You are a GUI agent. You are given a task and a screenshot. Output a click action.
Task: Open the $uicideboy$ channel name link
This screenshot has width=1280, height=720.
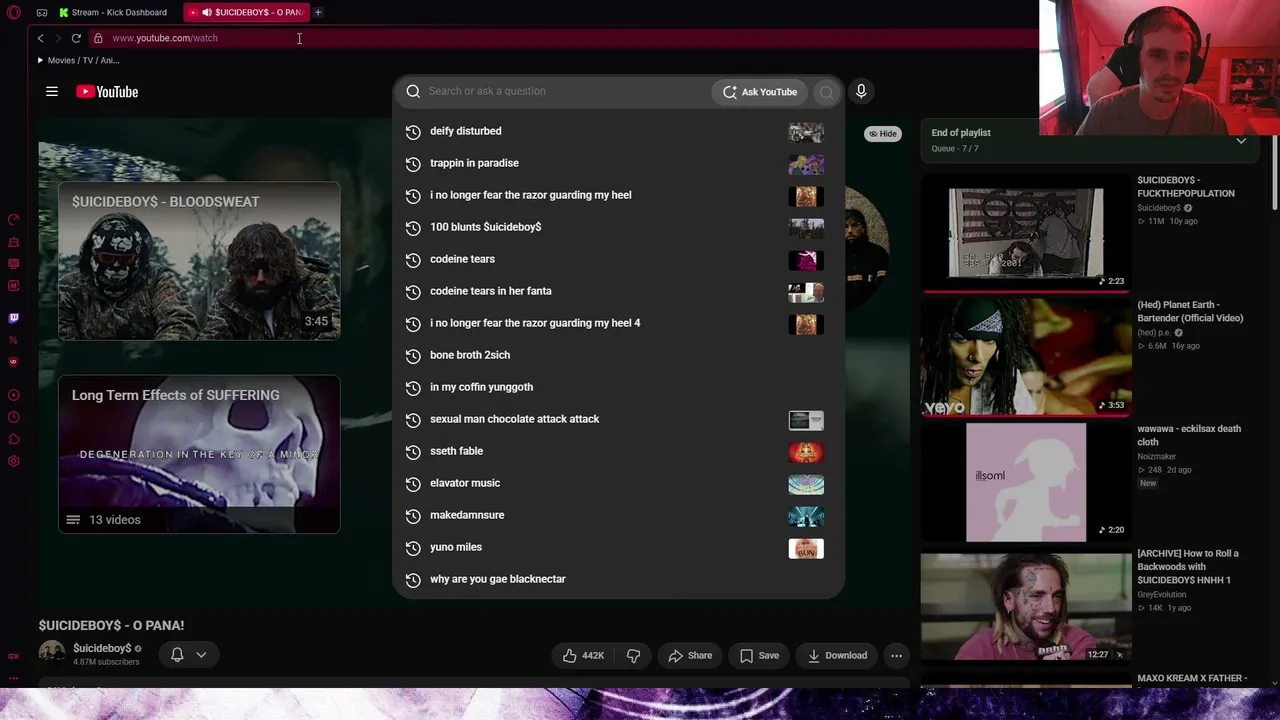click(x=102, y=648)
